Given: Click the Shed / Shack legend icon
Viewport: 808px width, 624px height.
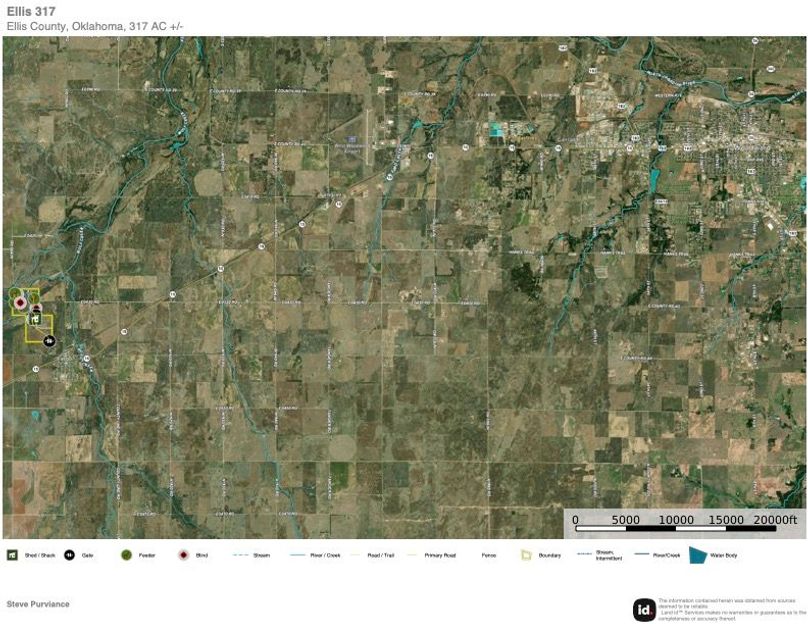Looking at the screenshot, I should pyautogui.click(x=12, y=554).
